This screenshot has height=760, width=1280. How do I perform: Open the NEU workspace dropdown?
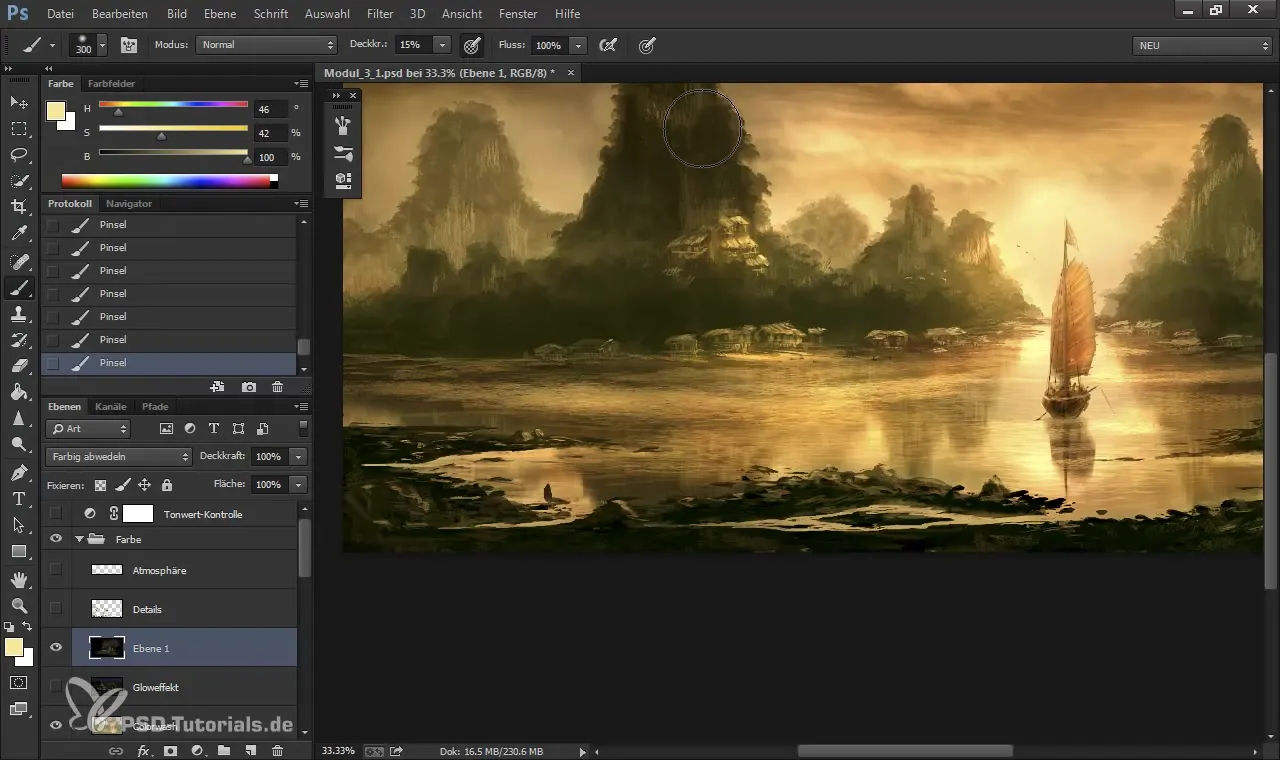pos(1202,45)
